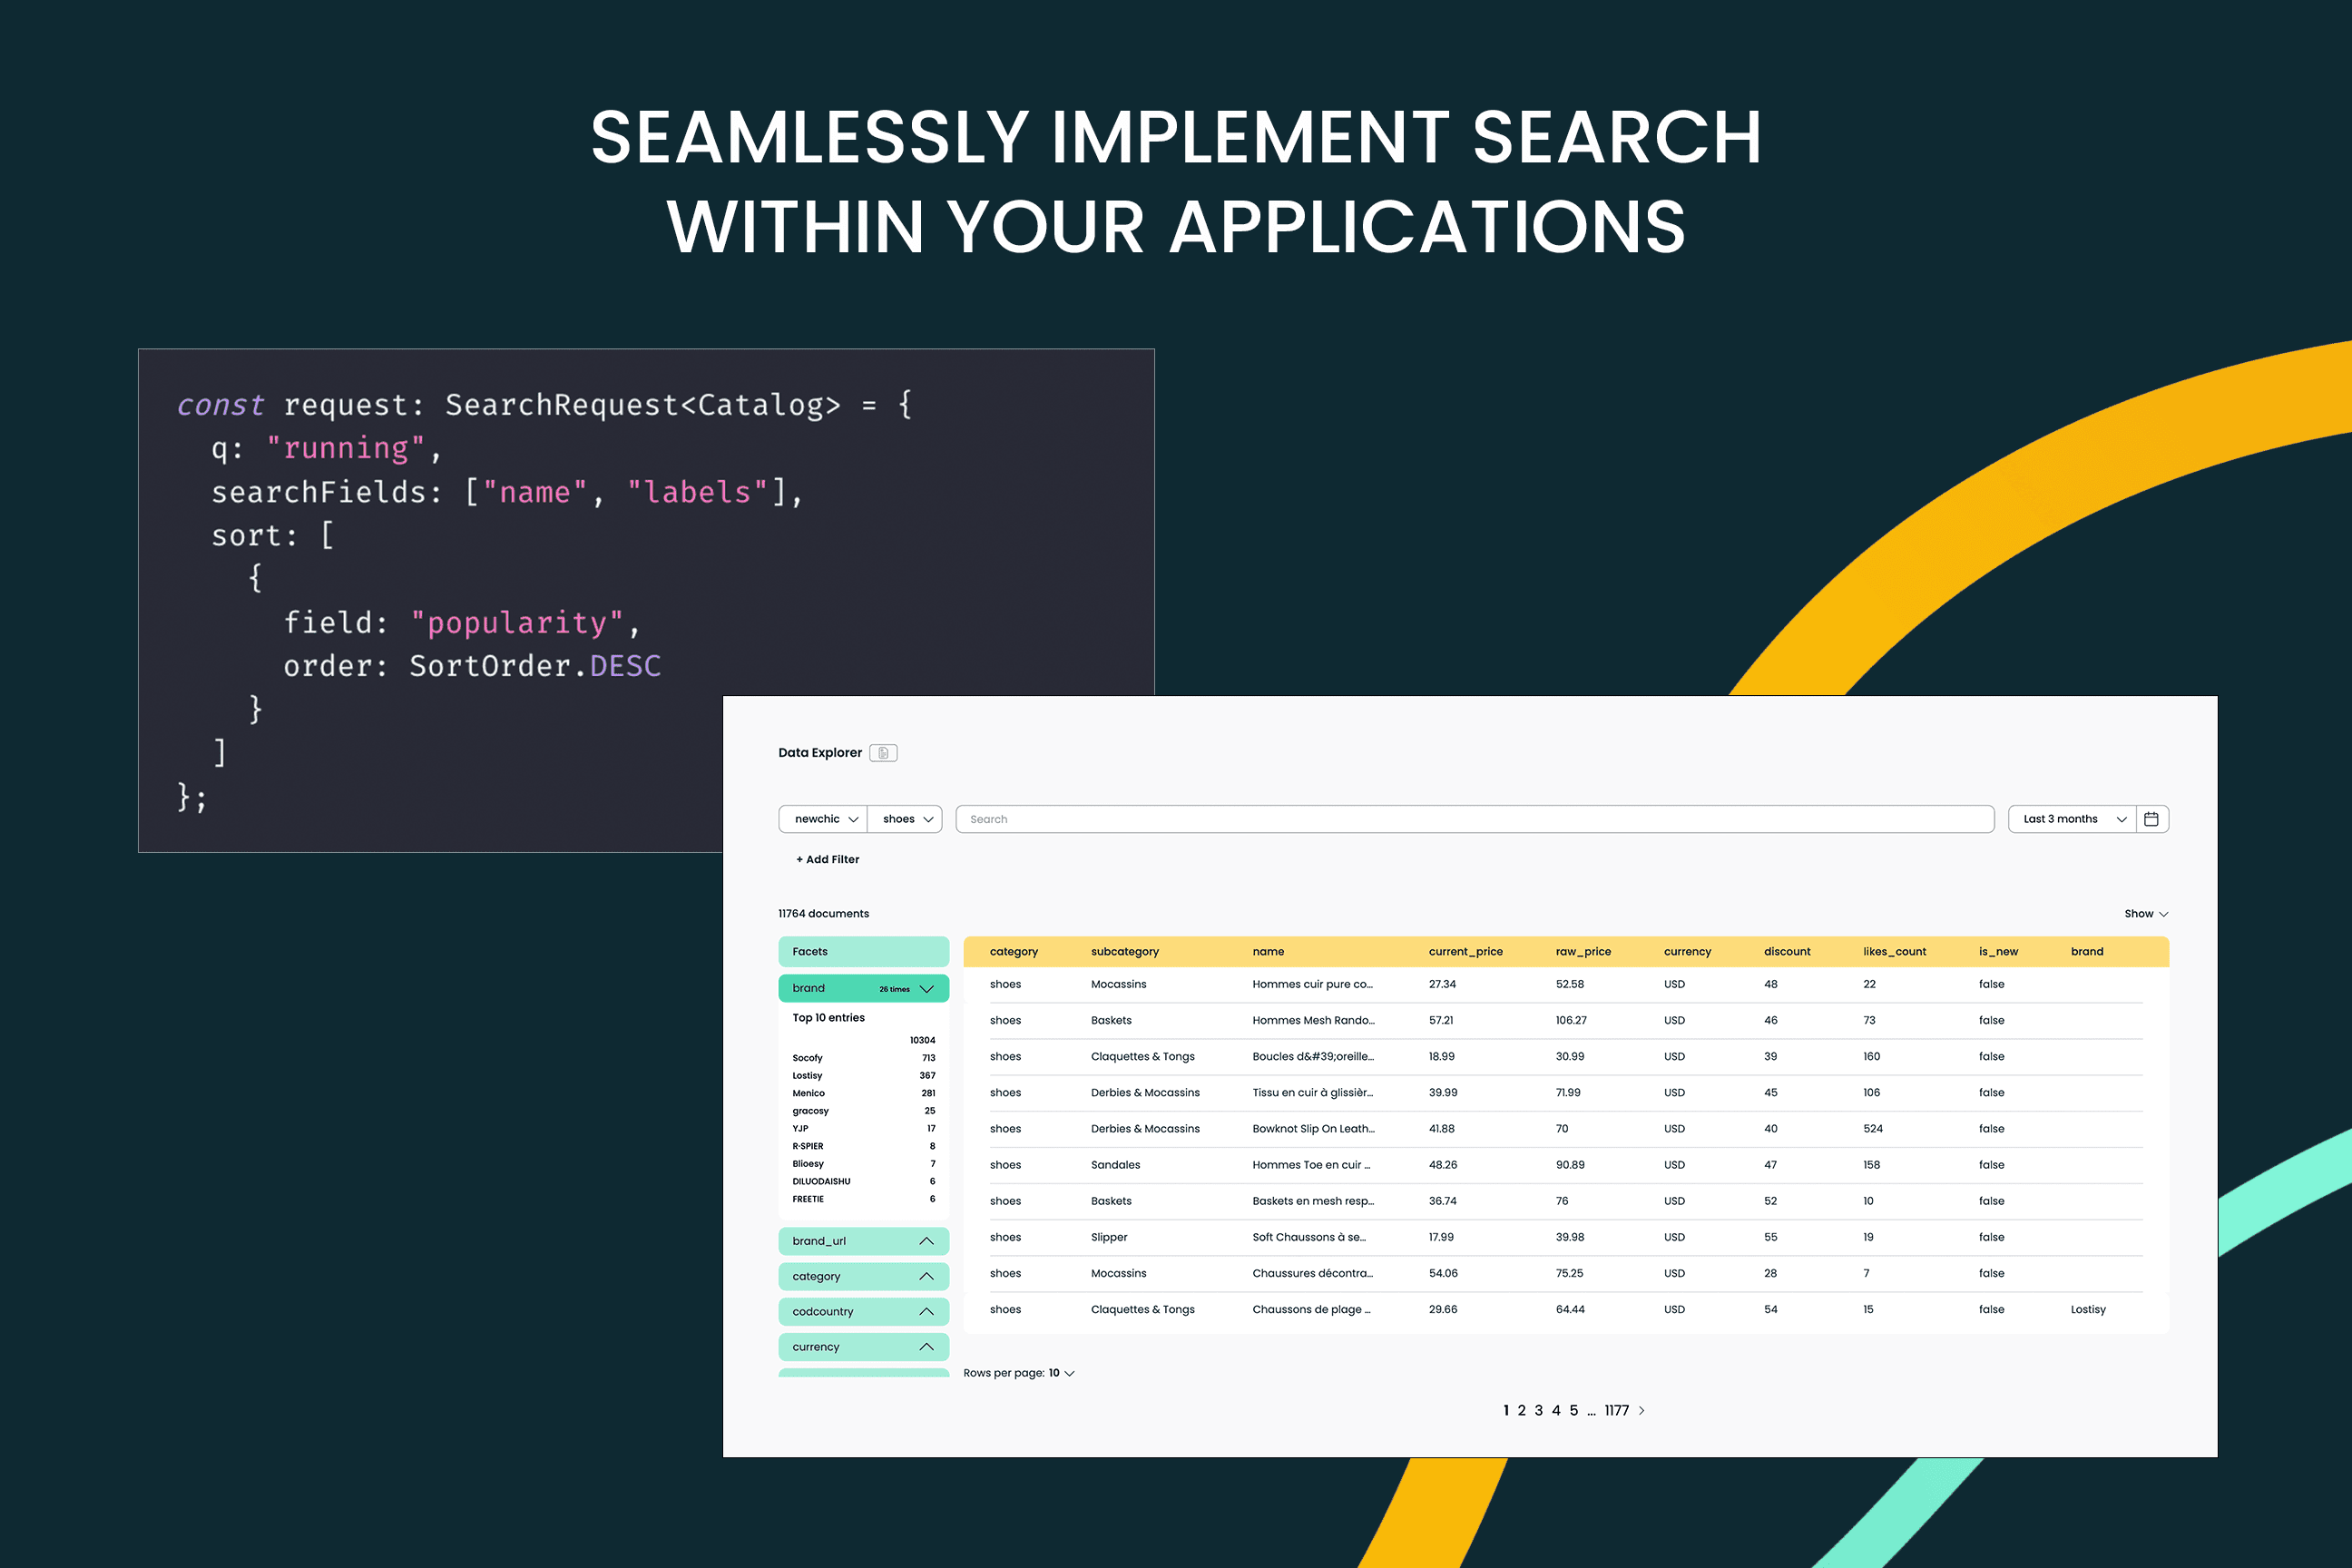Jump to last page 1177
Screen dimensions: 2352x1568
1616,1411
